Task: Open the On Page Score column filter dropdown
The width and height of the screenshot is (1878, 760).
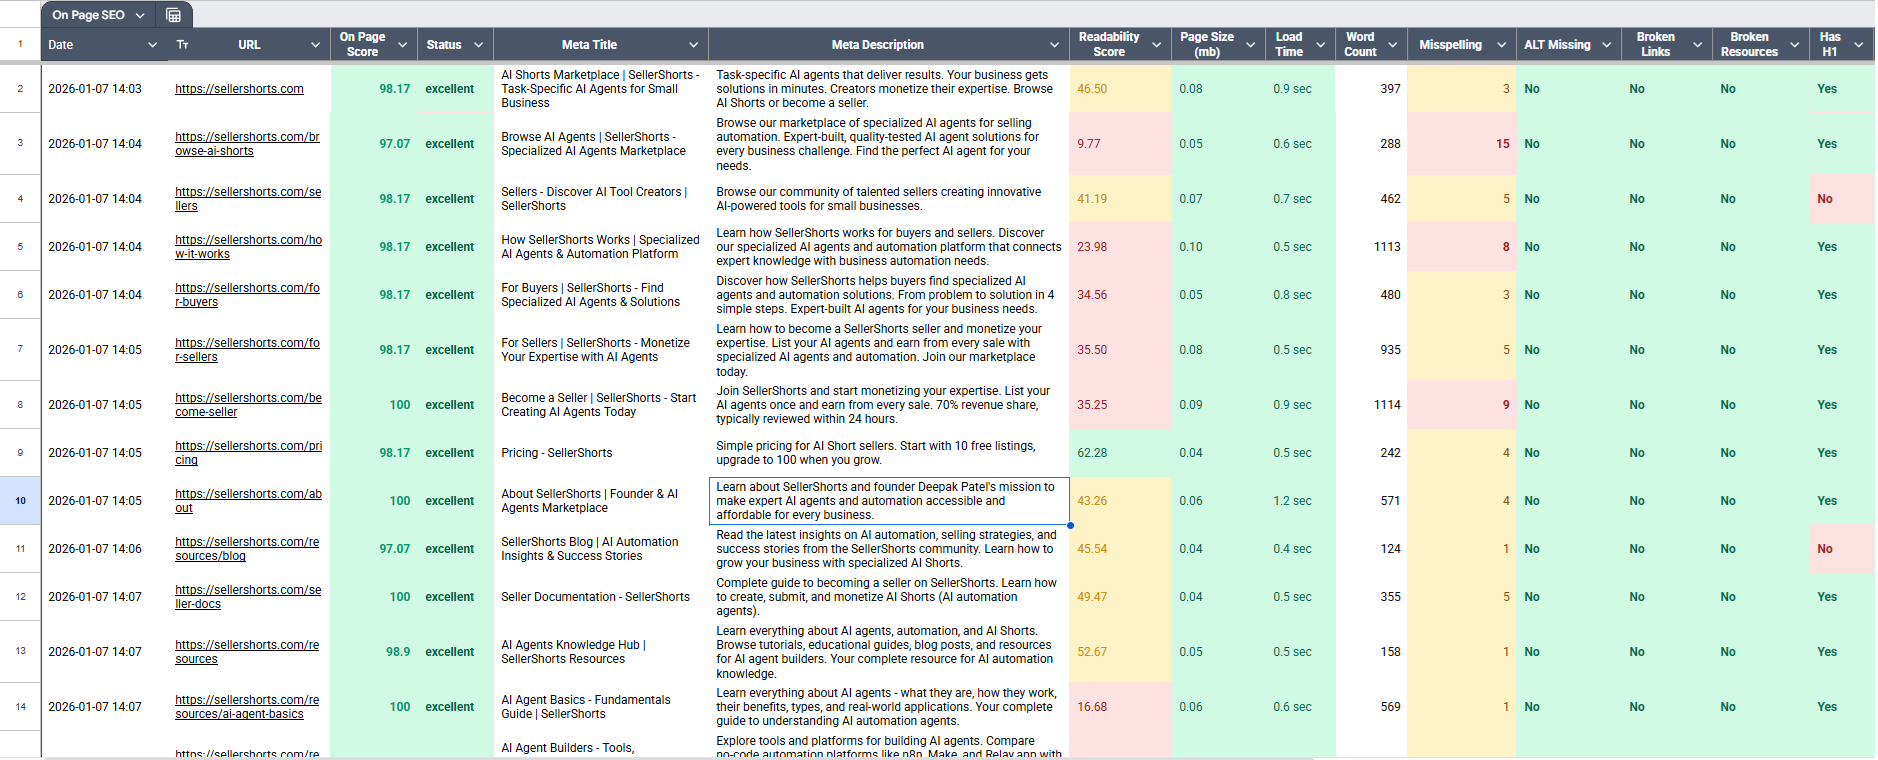Action: (402, 45)
